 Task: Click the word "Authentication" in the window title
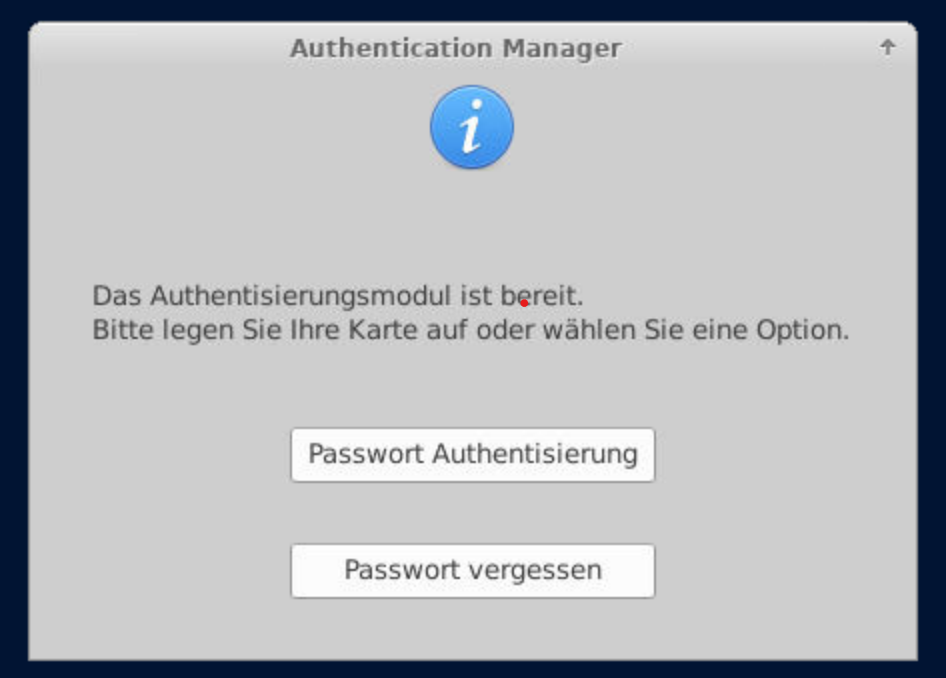(391, 48)
